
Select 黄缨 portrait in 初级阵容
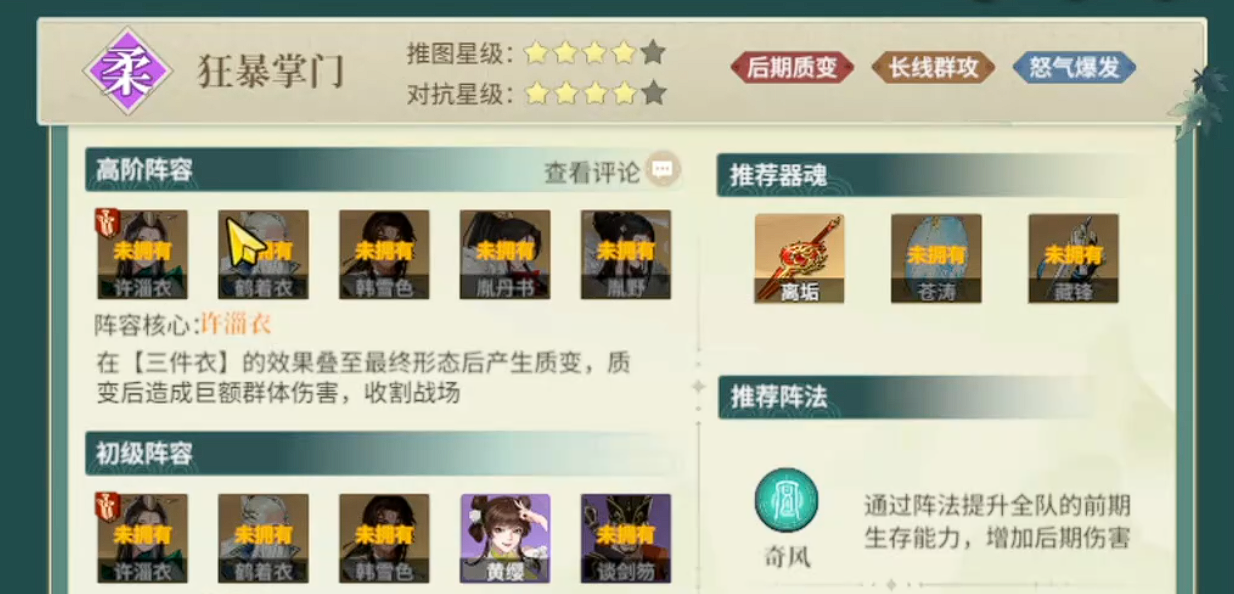click(505, 539)
